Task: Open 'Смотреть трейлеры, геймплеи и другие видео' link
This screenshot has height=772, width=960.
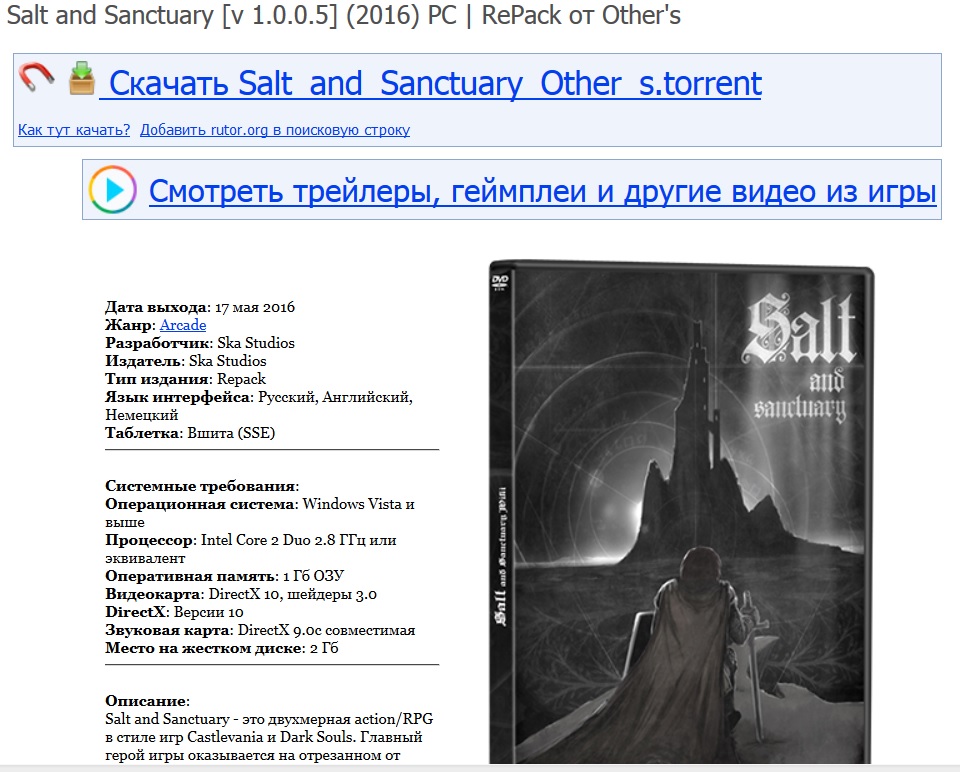Action: 542,191
